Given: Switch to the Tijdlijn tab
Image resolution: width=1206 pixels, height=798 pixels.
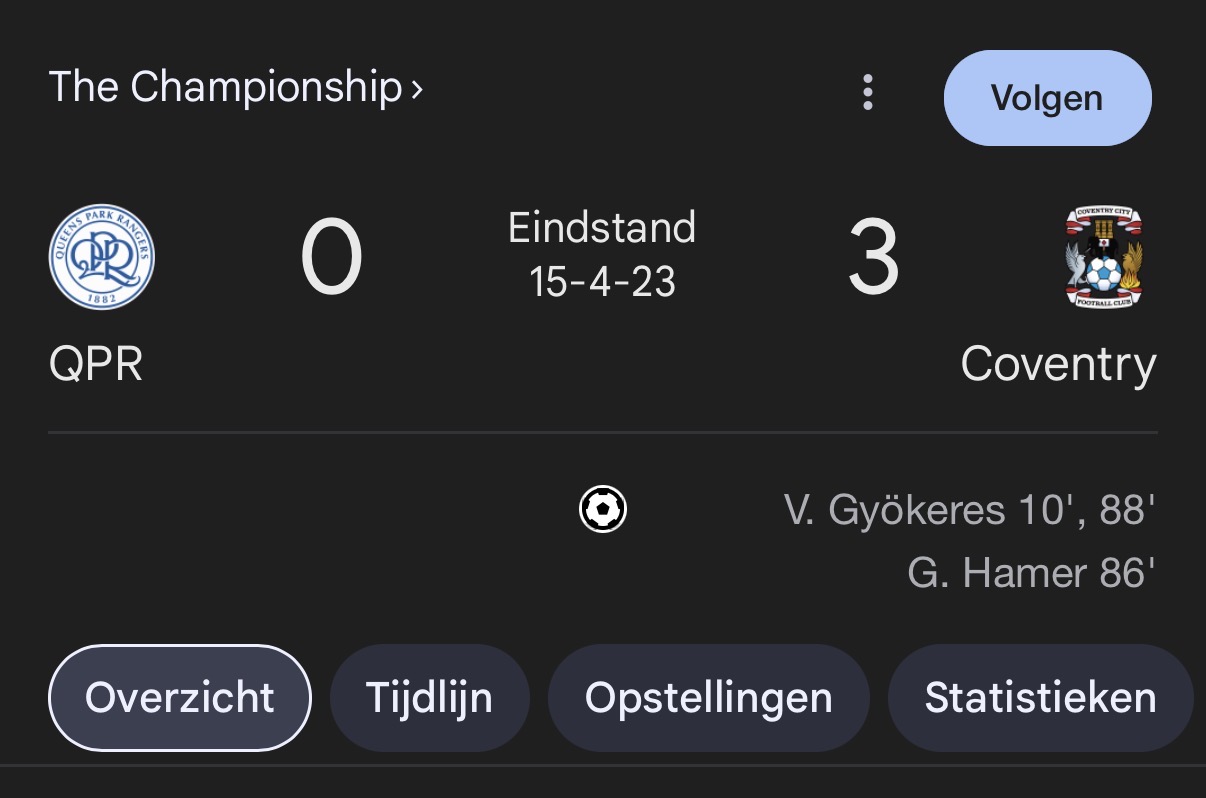Looking at the screenshot, I should 429,697.
